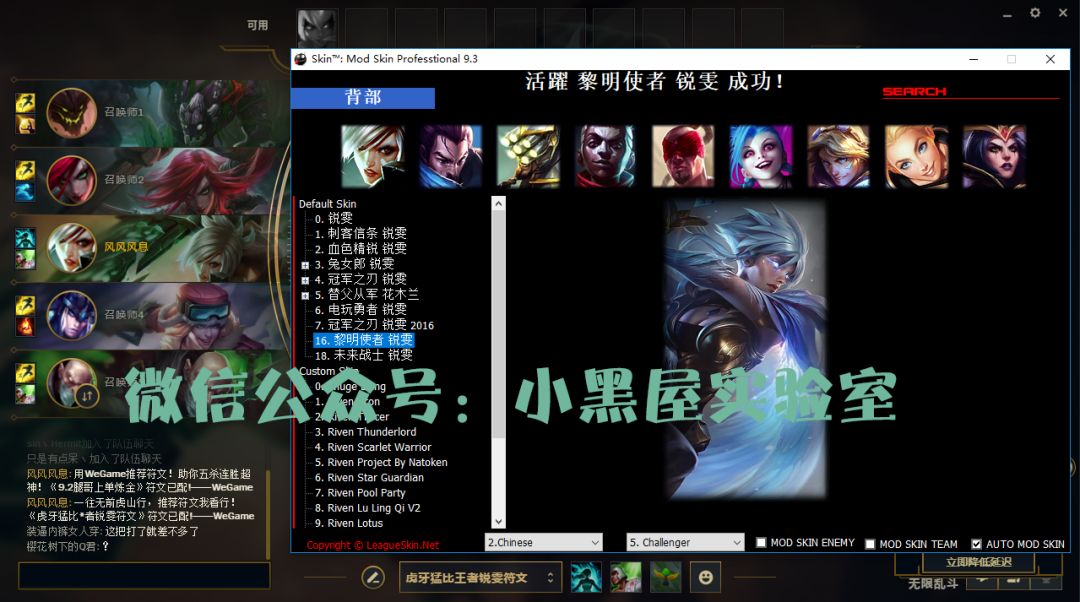This screenshot has height=602, width=1080.
Task: Click the SEARCH champion field
Action: (970, 92)
